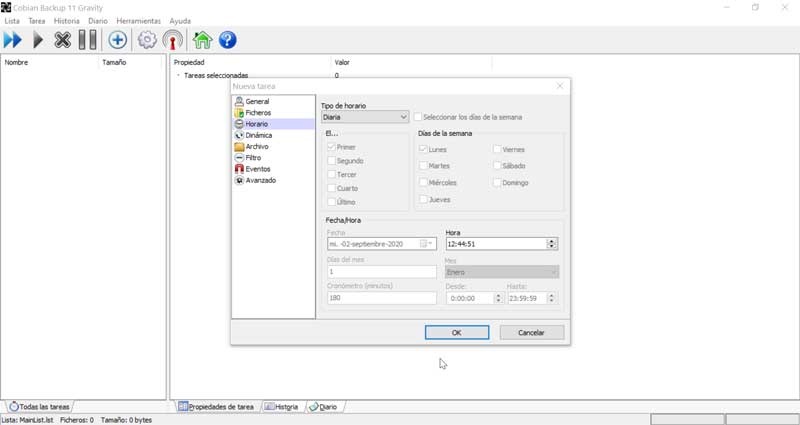The width and height of the screenshot is (800, 425).
Task: Run all tasks with double-arrow icon
Action: tap(13, 40)
